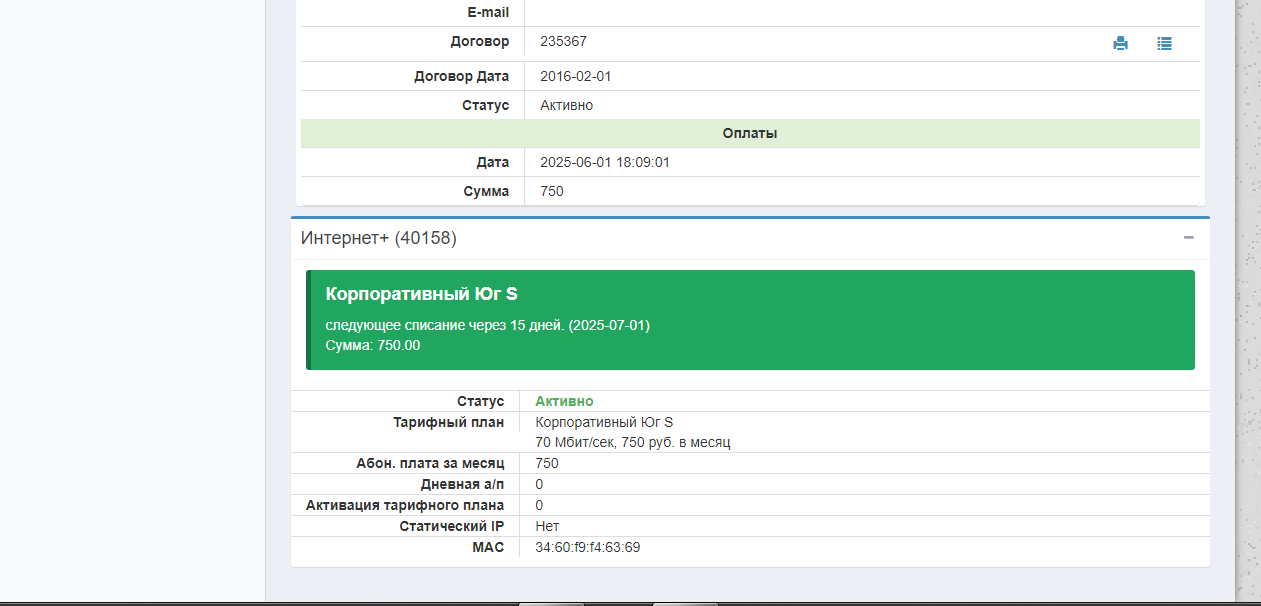This screenshot has width=1261, height=606.
Task: Select Корпоративный Юг S in the Тарифный план row
Action: tap(605, 422)
